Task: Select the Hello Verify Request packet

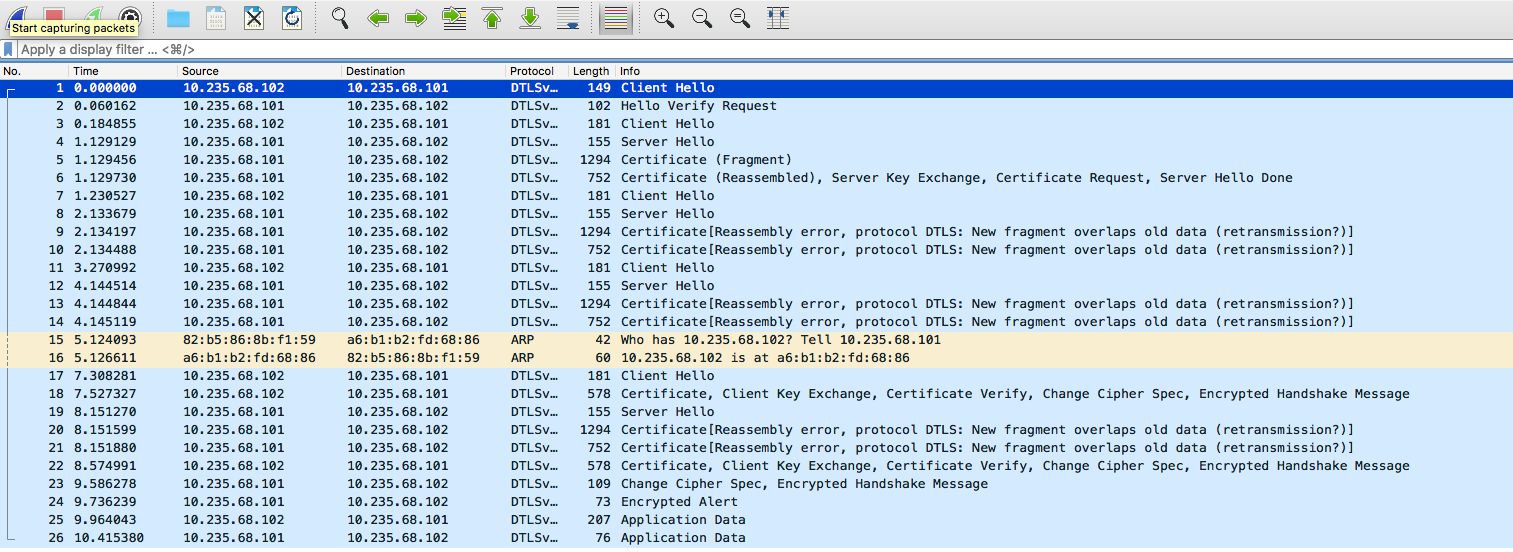Action: [x=756, y=106]
